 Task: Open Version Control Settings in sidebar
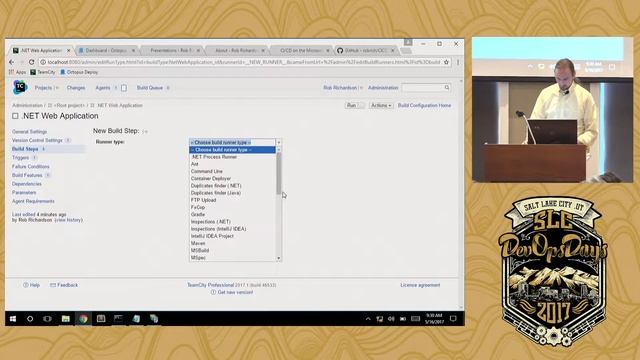[37, 140]
